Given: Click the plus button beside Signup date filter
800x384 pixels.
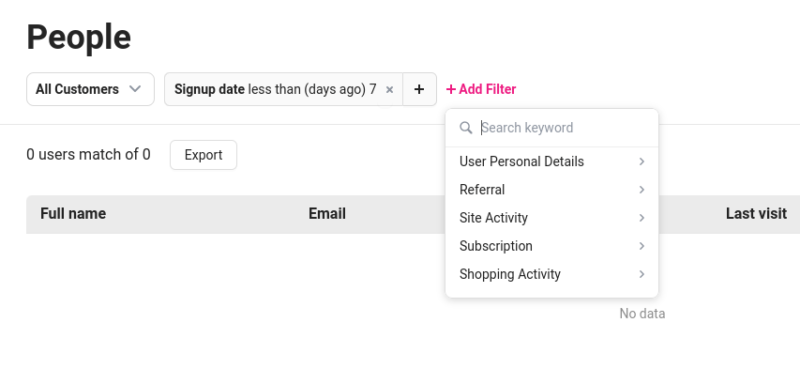Looking at the screenshot, I should [x=419, y=89].
